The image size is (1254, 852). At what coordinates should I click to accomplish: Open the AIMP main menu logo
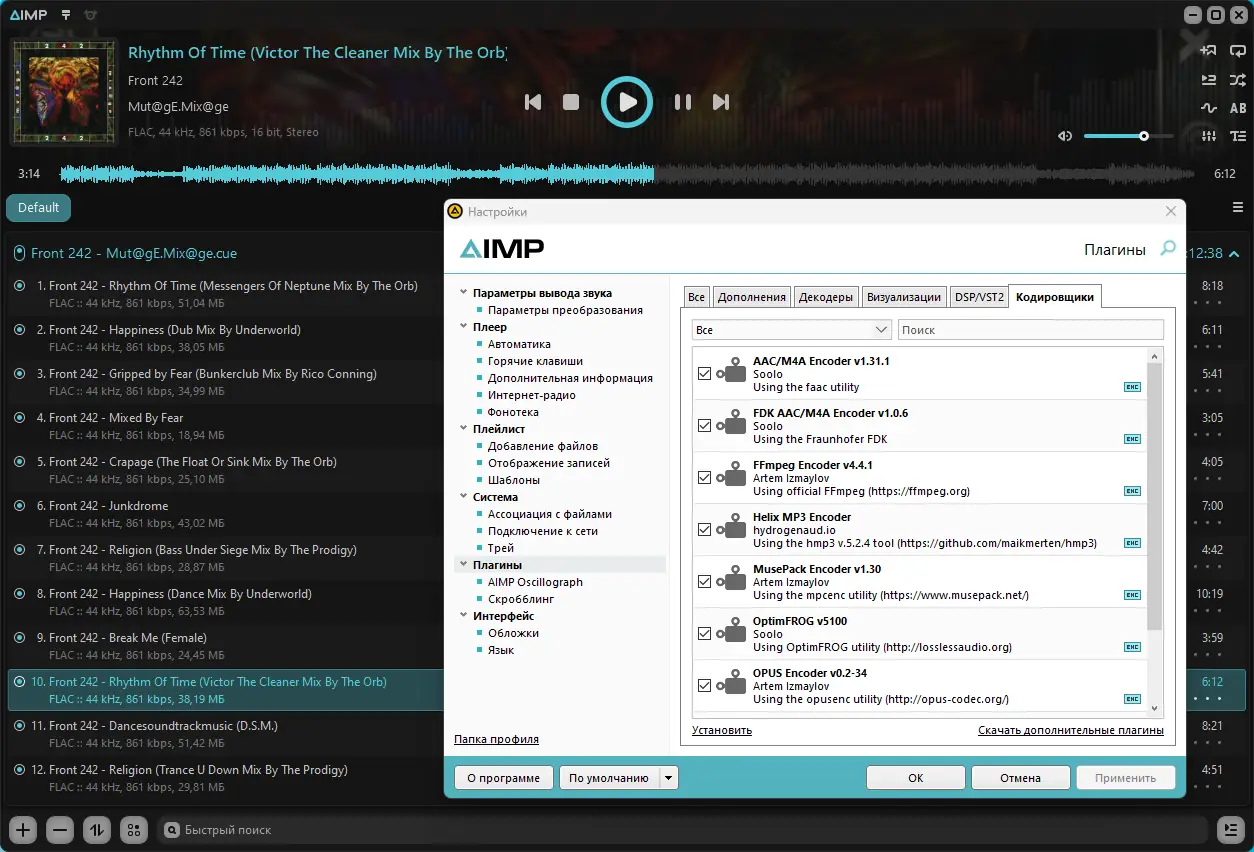30,15
